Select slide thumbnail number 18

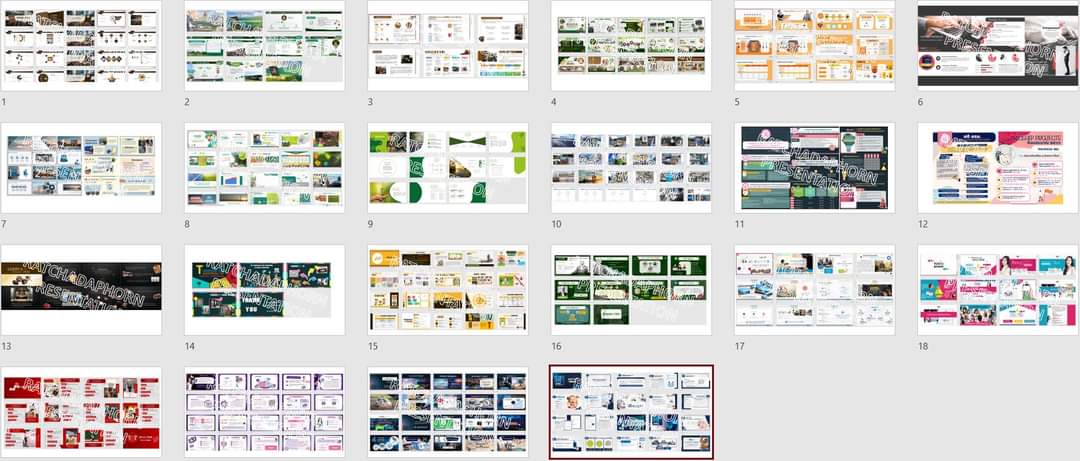998,290
